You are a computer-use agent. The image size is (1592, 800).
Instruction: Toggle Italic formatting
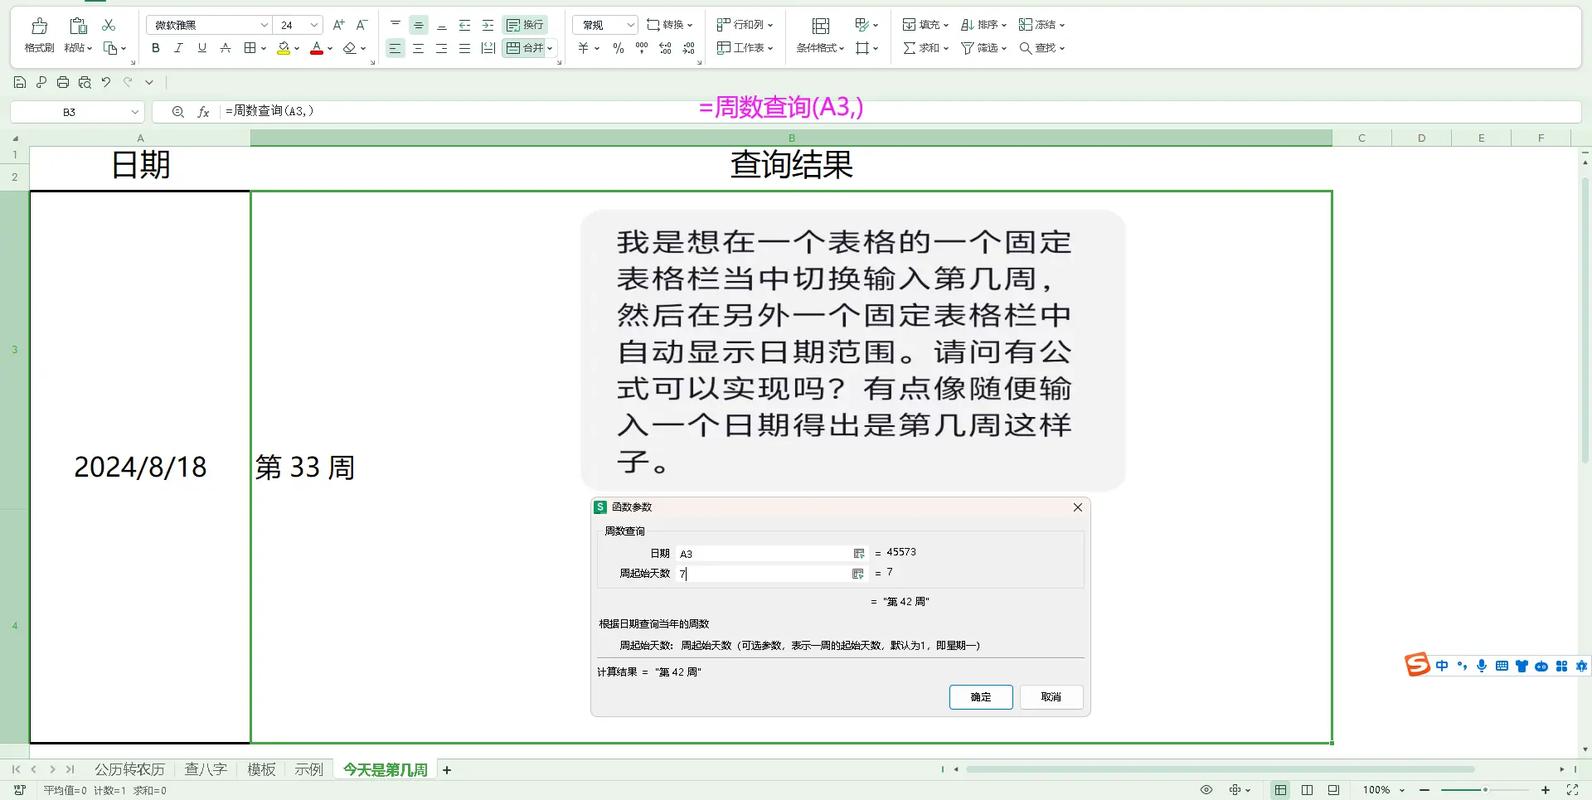[x=178, y=48]
